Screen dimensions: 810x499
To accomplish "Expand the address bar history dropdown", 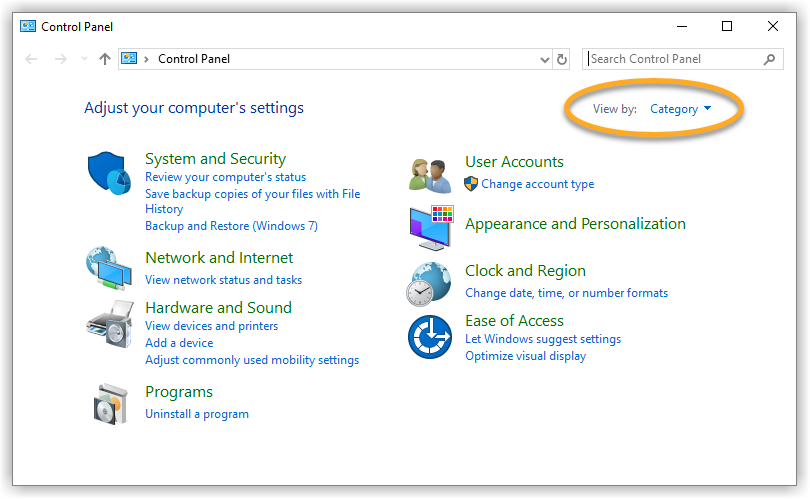I will point(545,59).
